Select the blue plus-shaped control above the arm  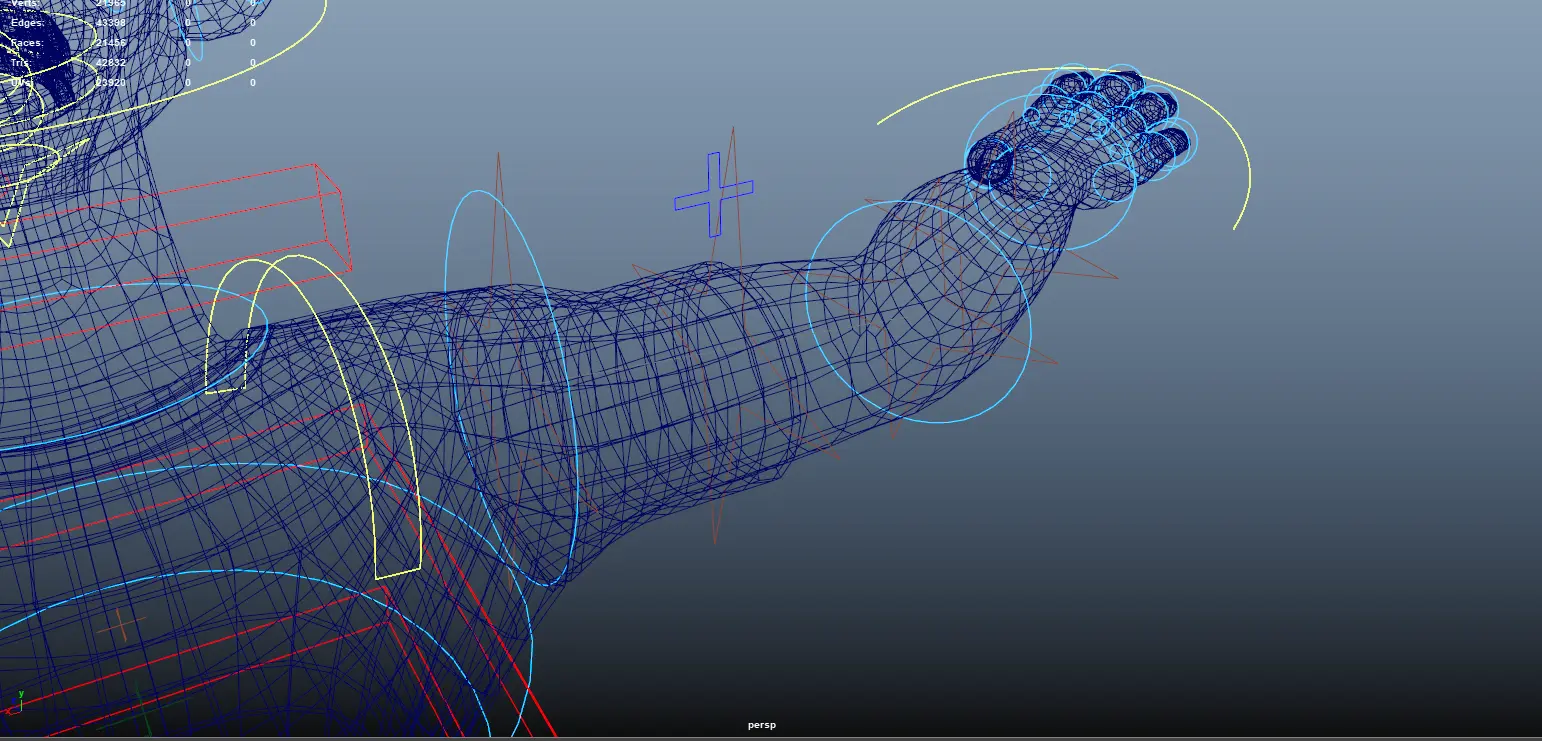pos(714,194)
